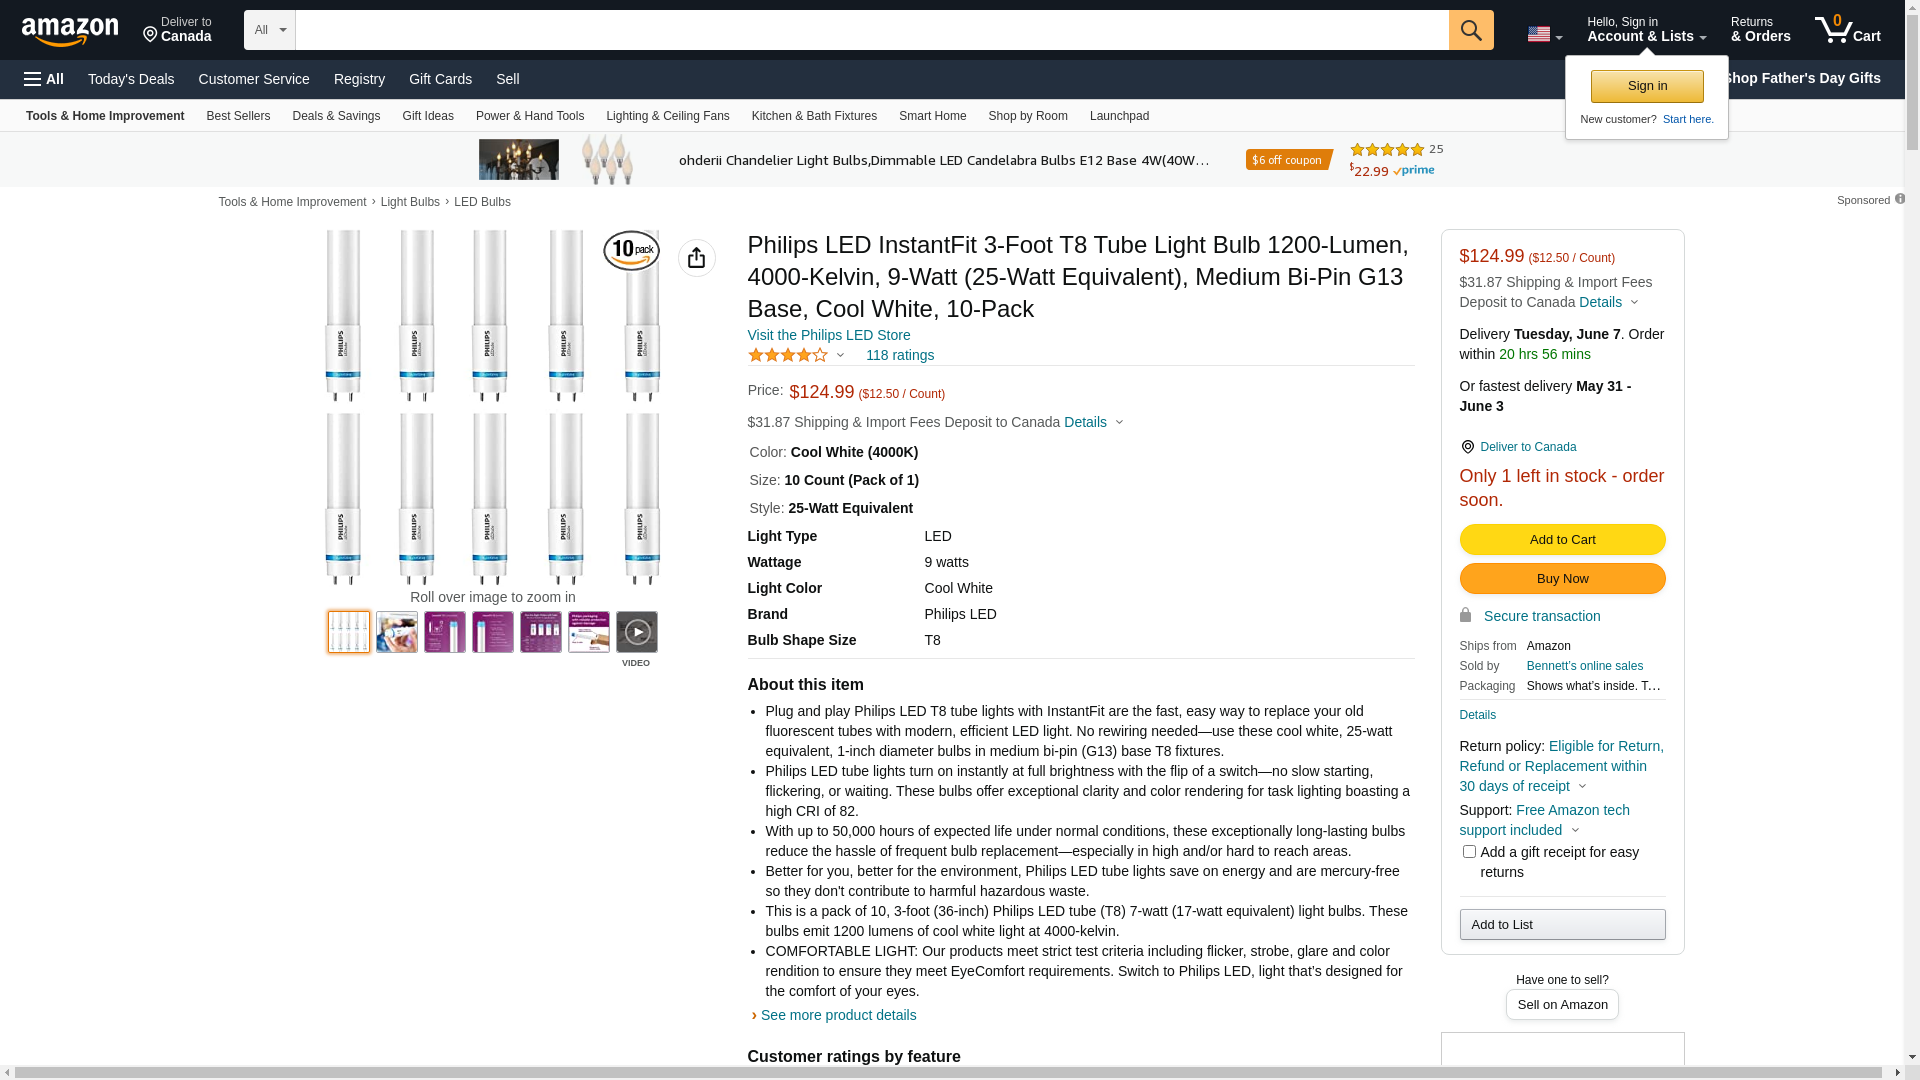The height and width of the screenshot is (1080, 1920).
Task: Click the star rating icon
Action: pos(788,355)
